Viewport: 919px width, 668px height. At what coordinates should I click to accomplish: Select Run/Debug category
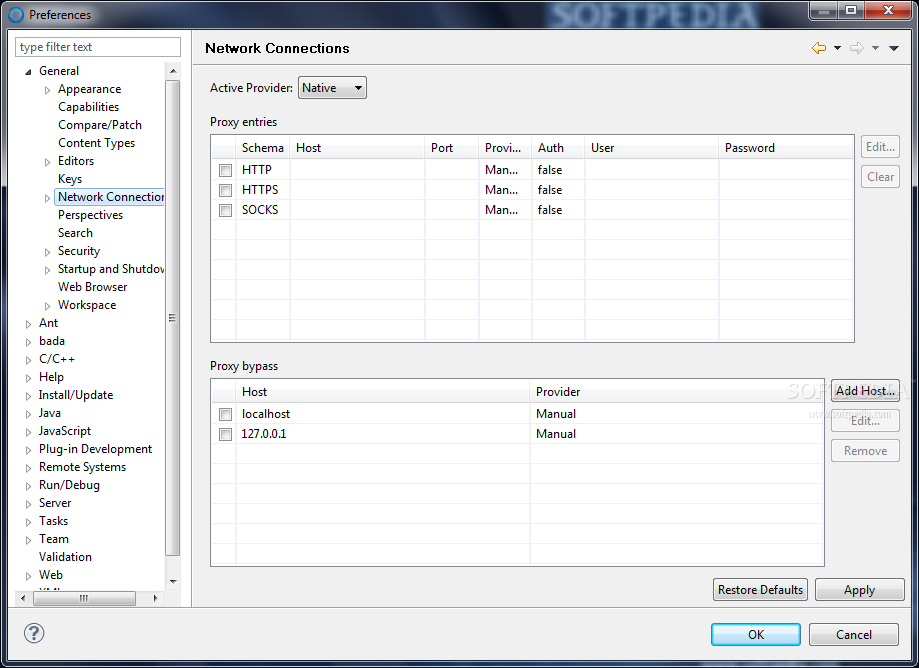click(x=69, y=485)
